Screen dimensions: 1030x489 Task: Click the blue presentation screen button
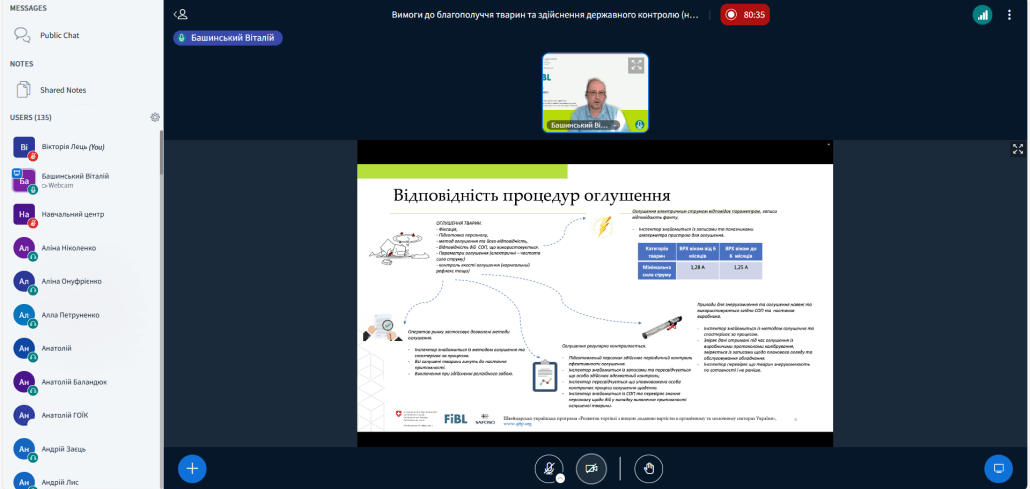997,467
